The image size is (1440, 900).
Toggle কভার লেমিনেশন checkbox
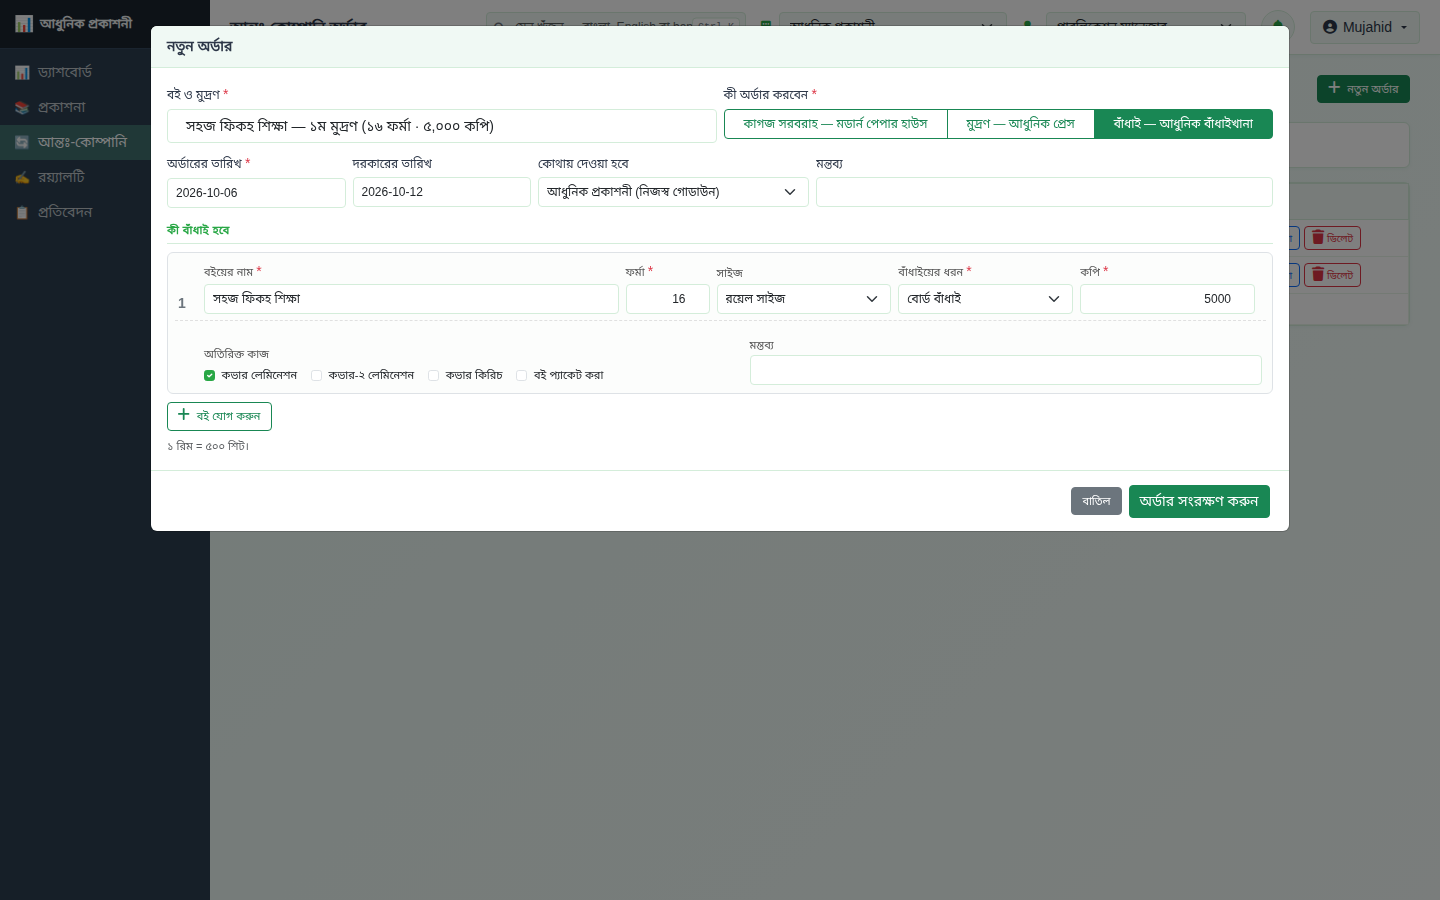click(x=209, y=376)
